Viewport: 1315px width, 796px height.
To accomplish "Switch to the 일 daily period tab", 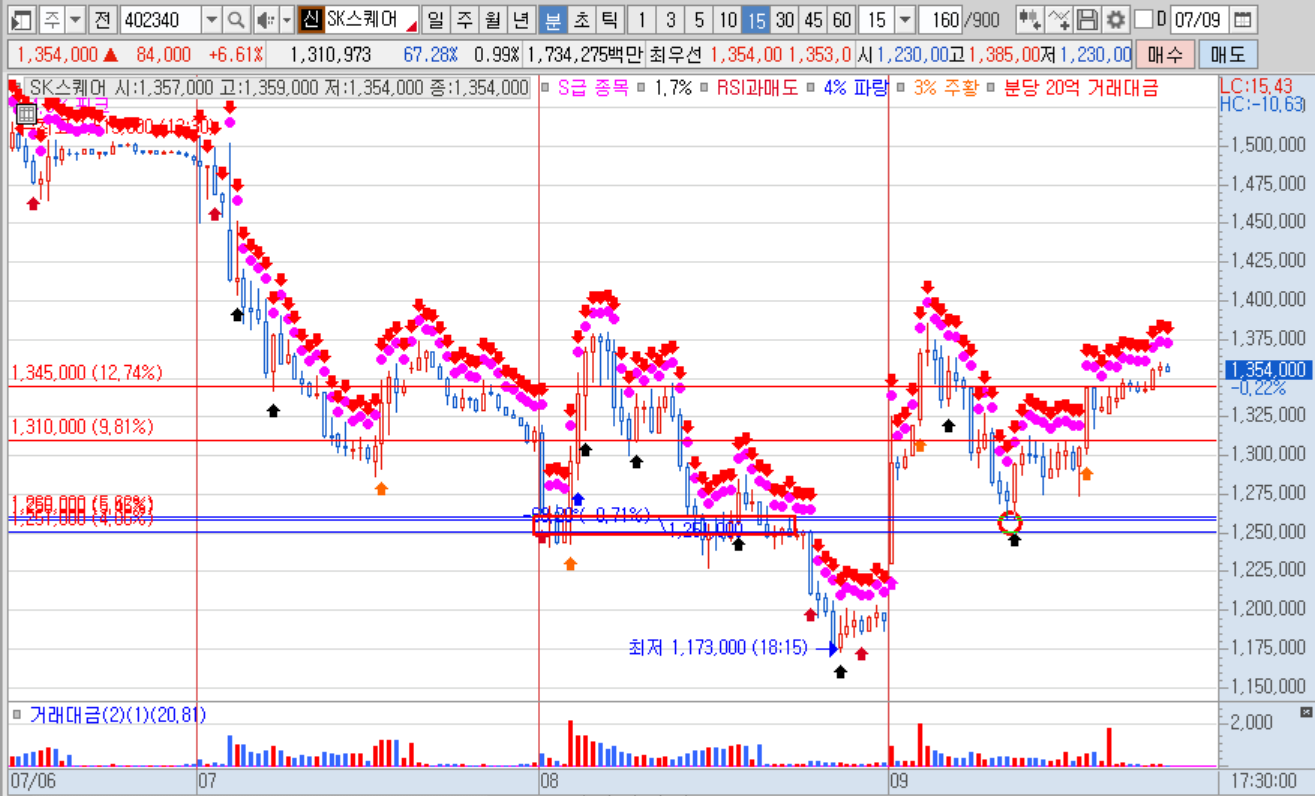I will coord(435,19).
